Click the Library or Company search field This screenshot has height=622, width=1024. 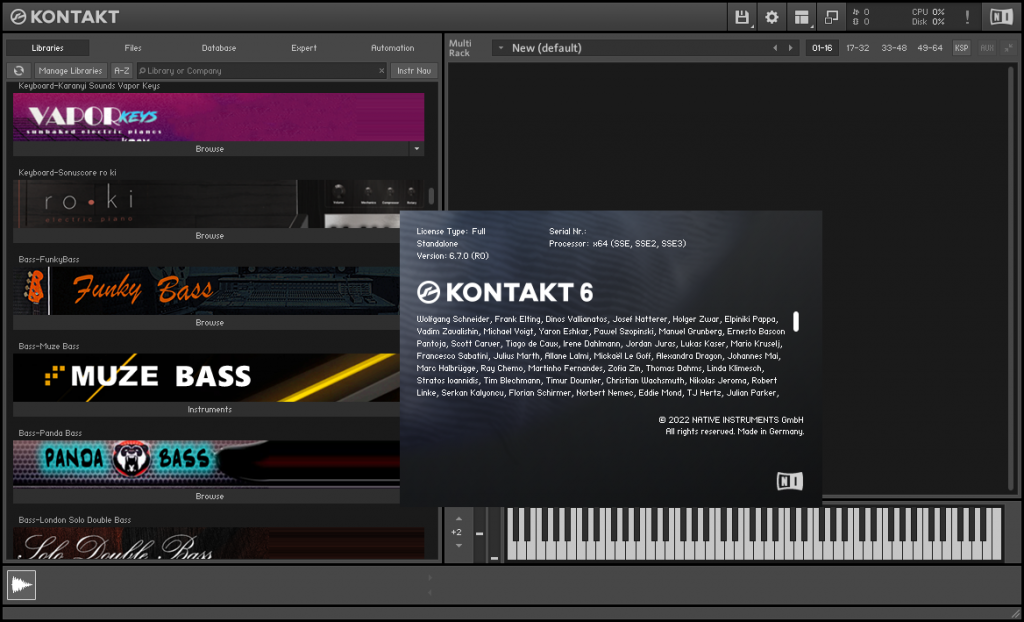[260, 71]
